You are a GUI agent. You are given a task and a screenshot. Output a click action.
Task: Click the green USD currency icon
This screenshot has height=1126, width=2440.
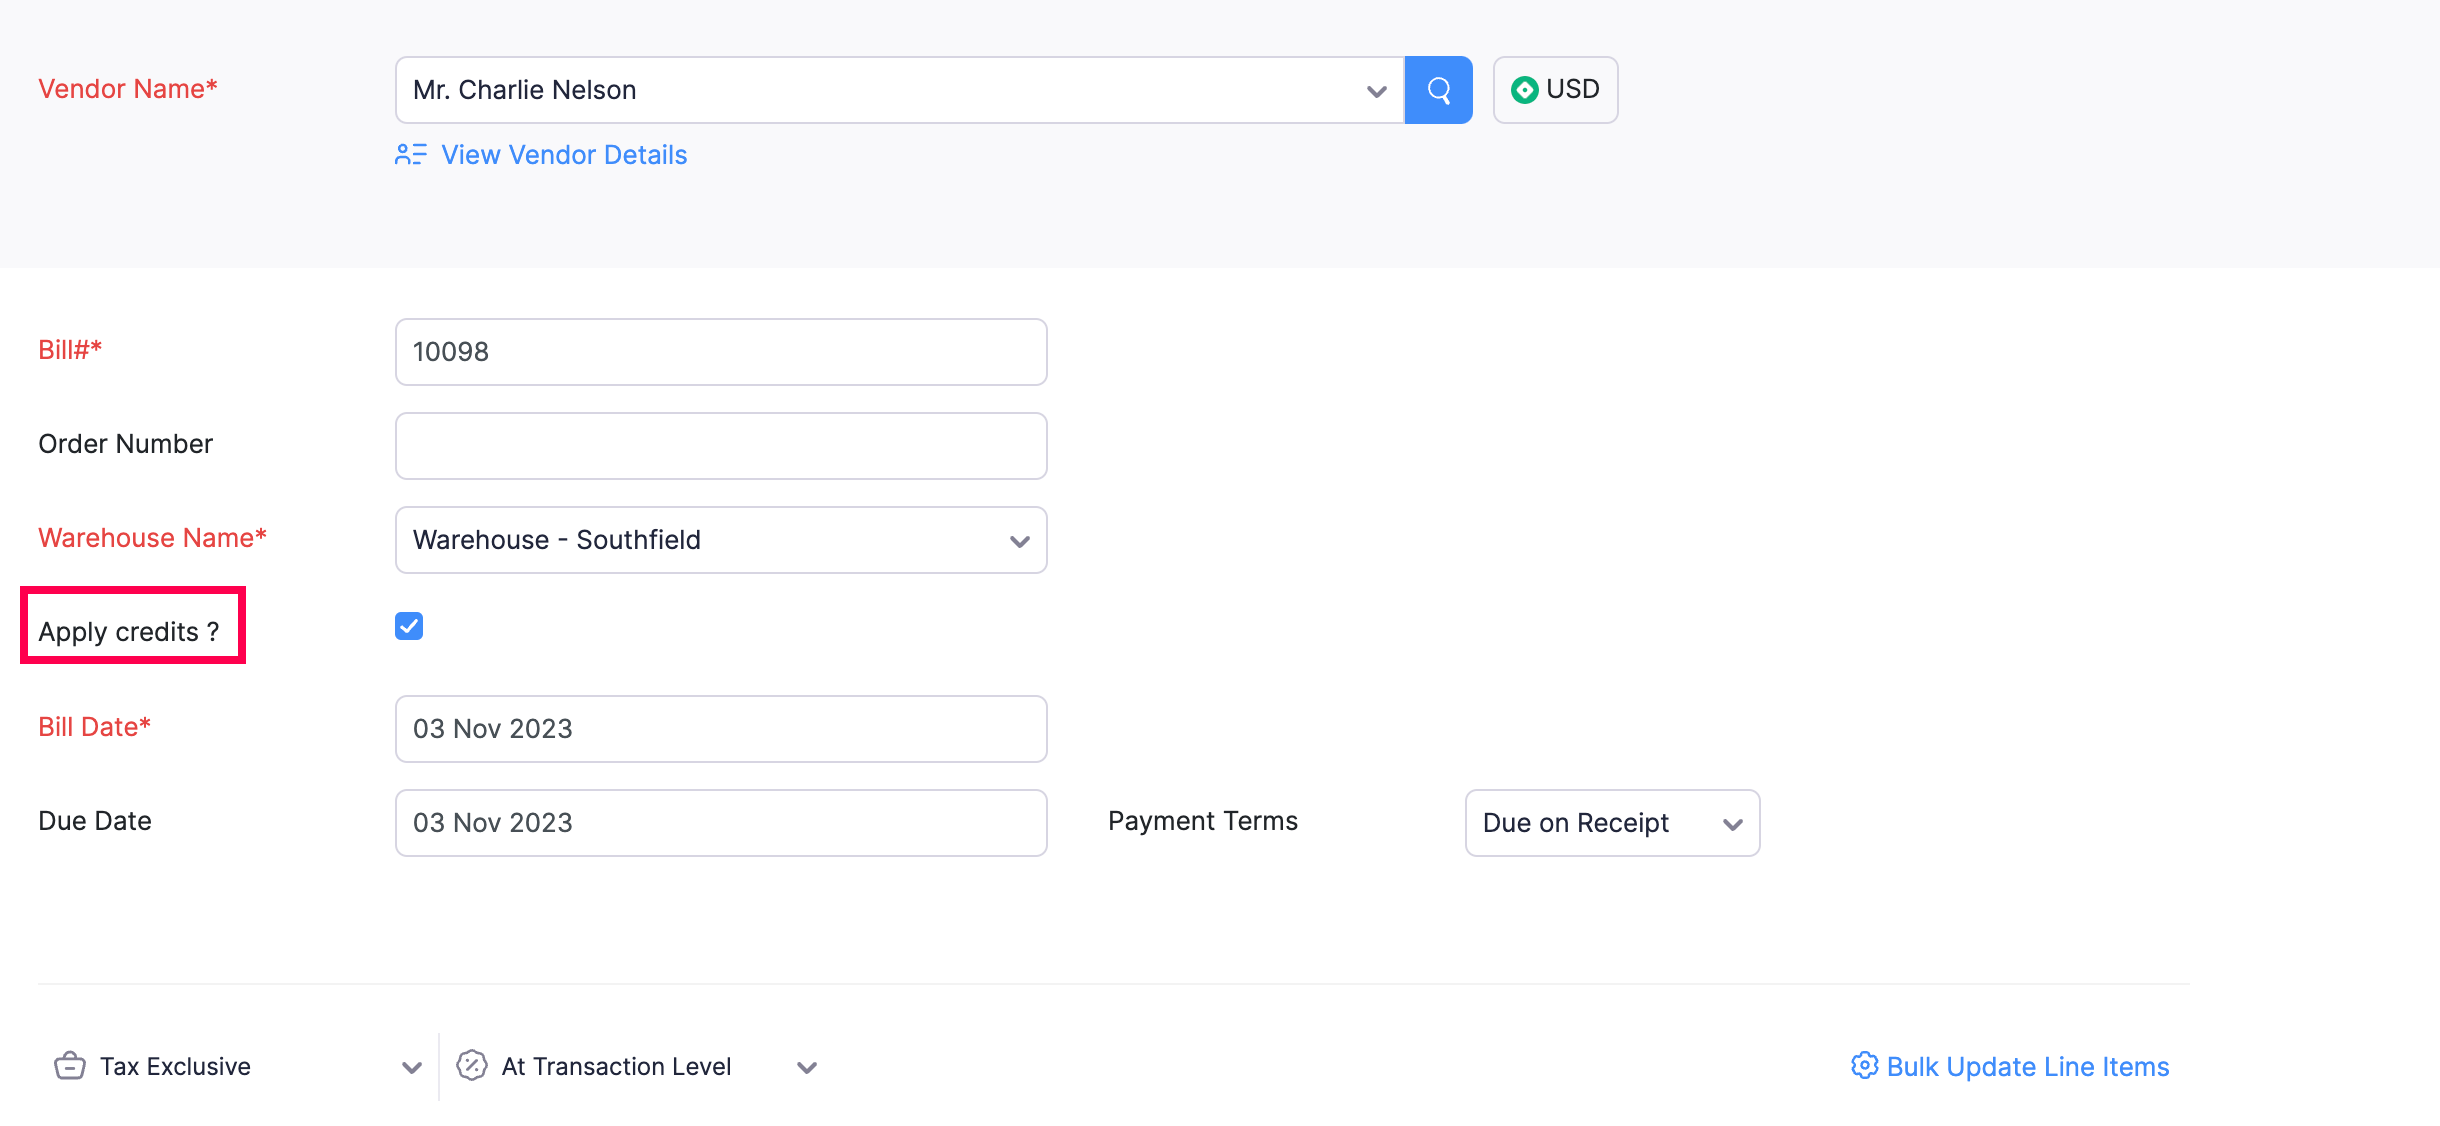(1524, 90)
